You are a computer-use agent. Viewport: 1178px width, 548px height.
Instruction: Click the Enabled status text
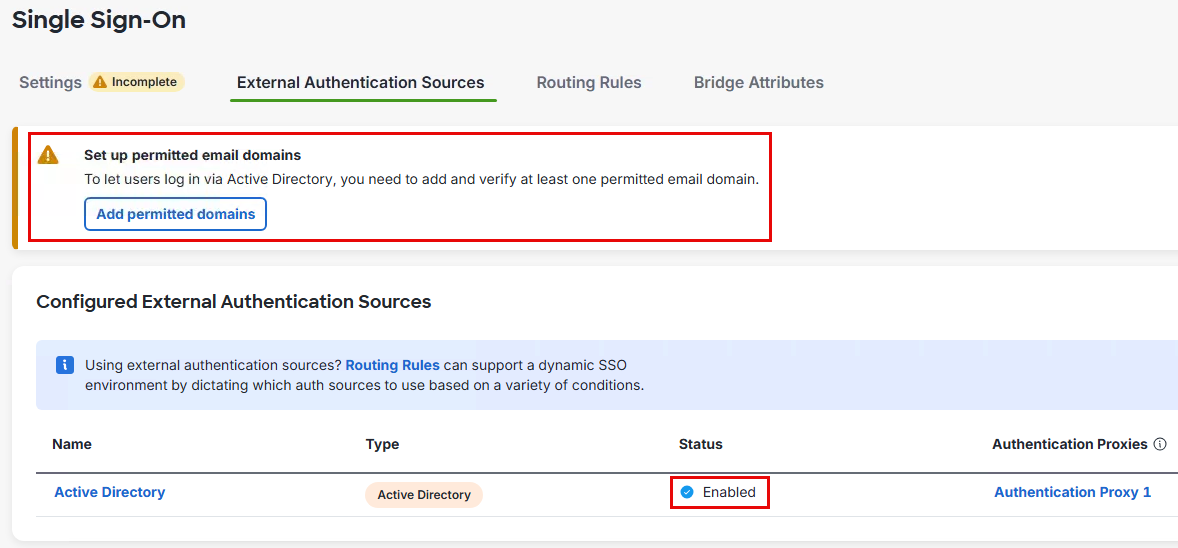click(x=729, y=492)
